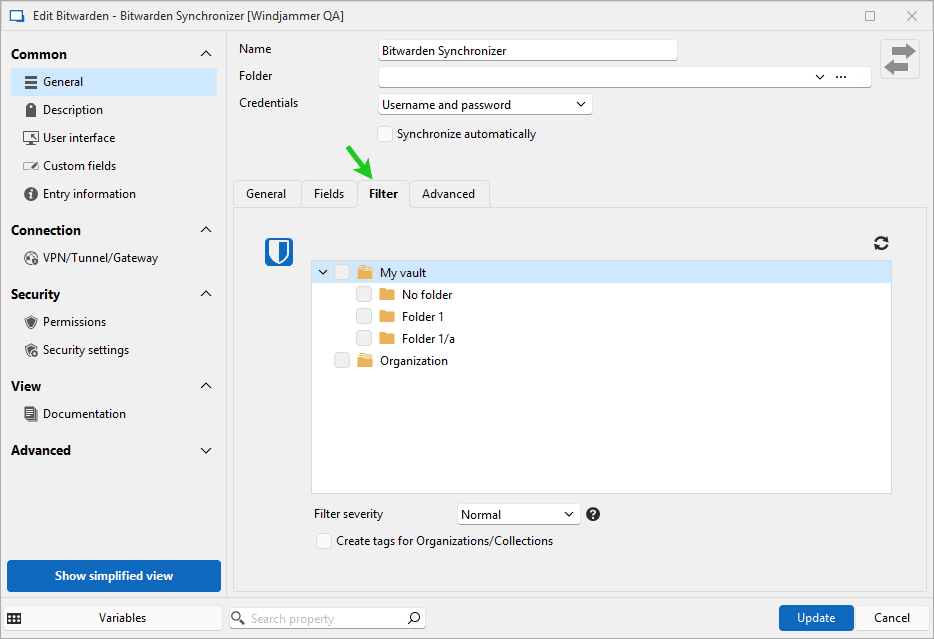This screenshot has width=934, height=639.
Task: Click the magnifier icon in Search property
Action: pyautogui.click(x=414, y=618)
